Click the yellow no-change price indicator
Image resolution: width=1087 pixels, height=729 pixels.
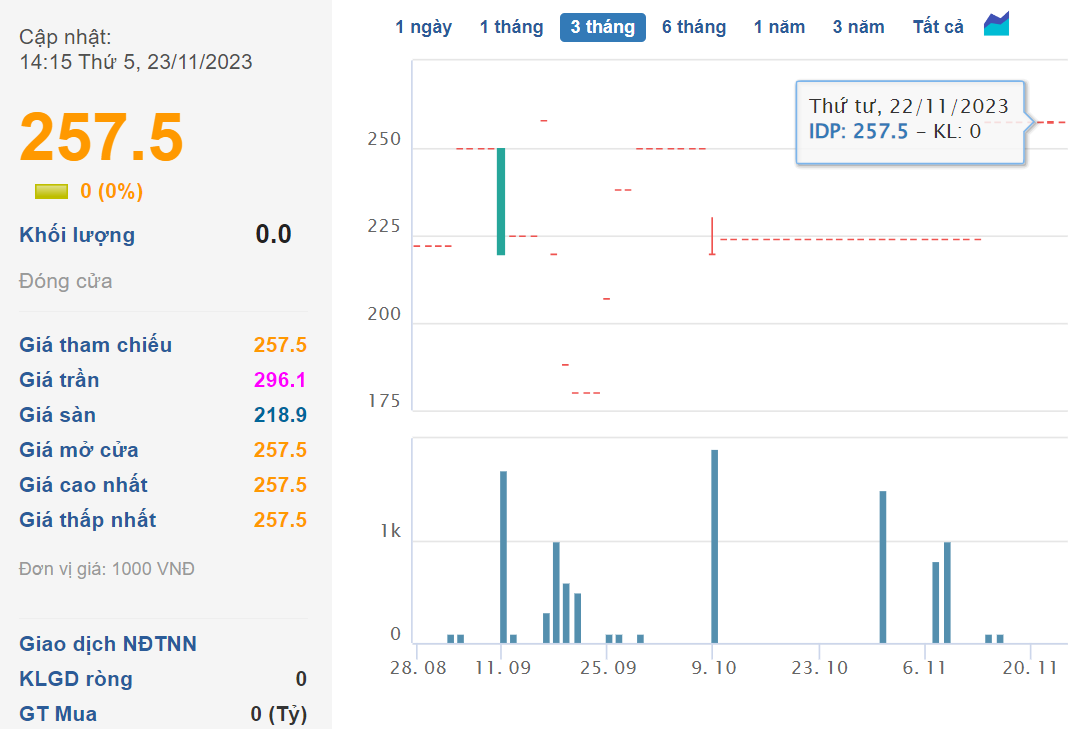(51, 191)
